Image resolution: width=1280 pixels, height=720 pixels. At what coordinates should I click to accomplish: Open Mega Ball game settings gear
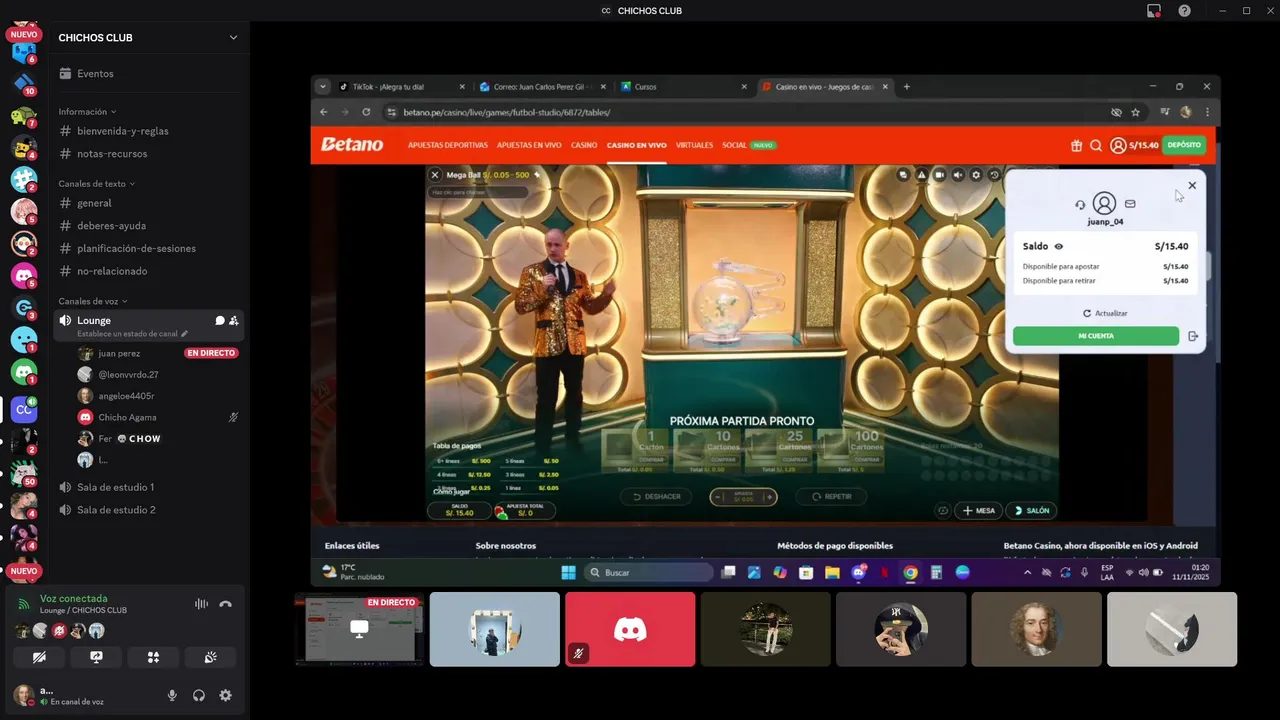976,175
